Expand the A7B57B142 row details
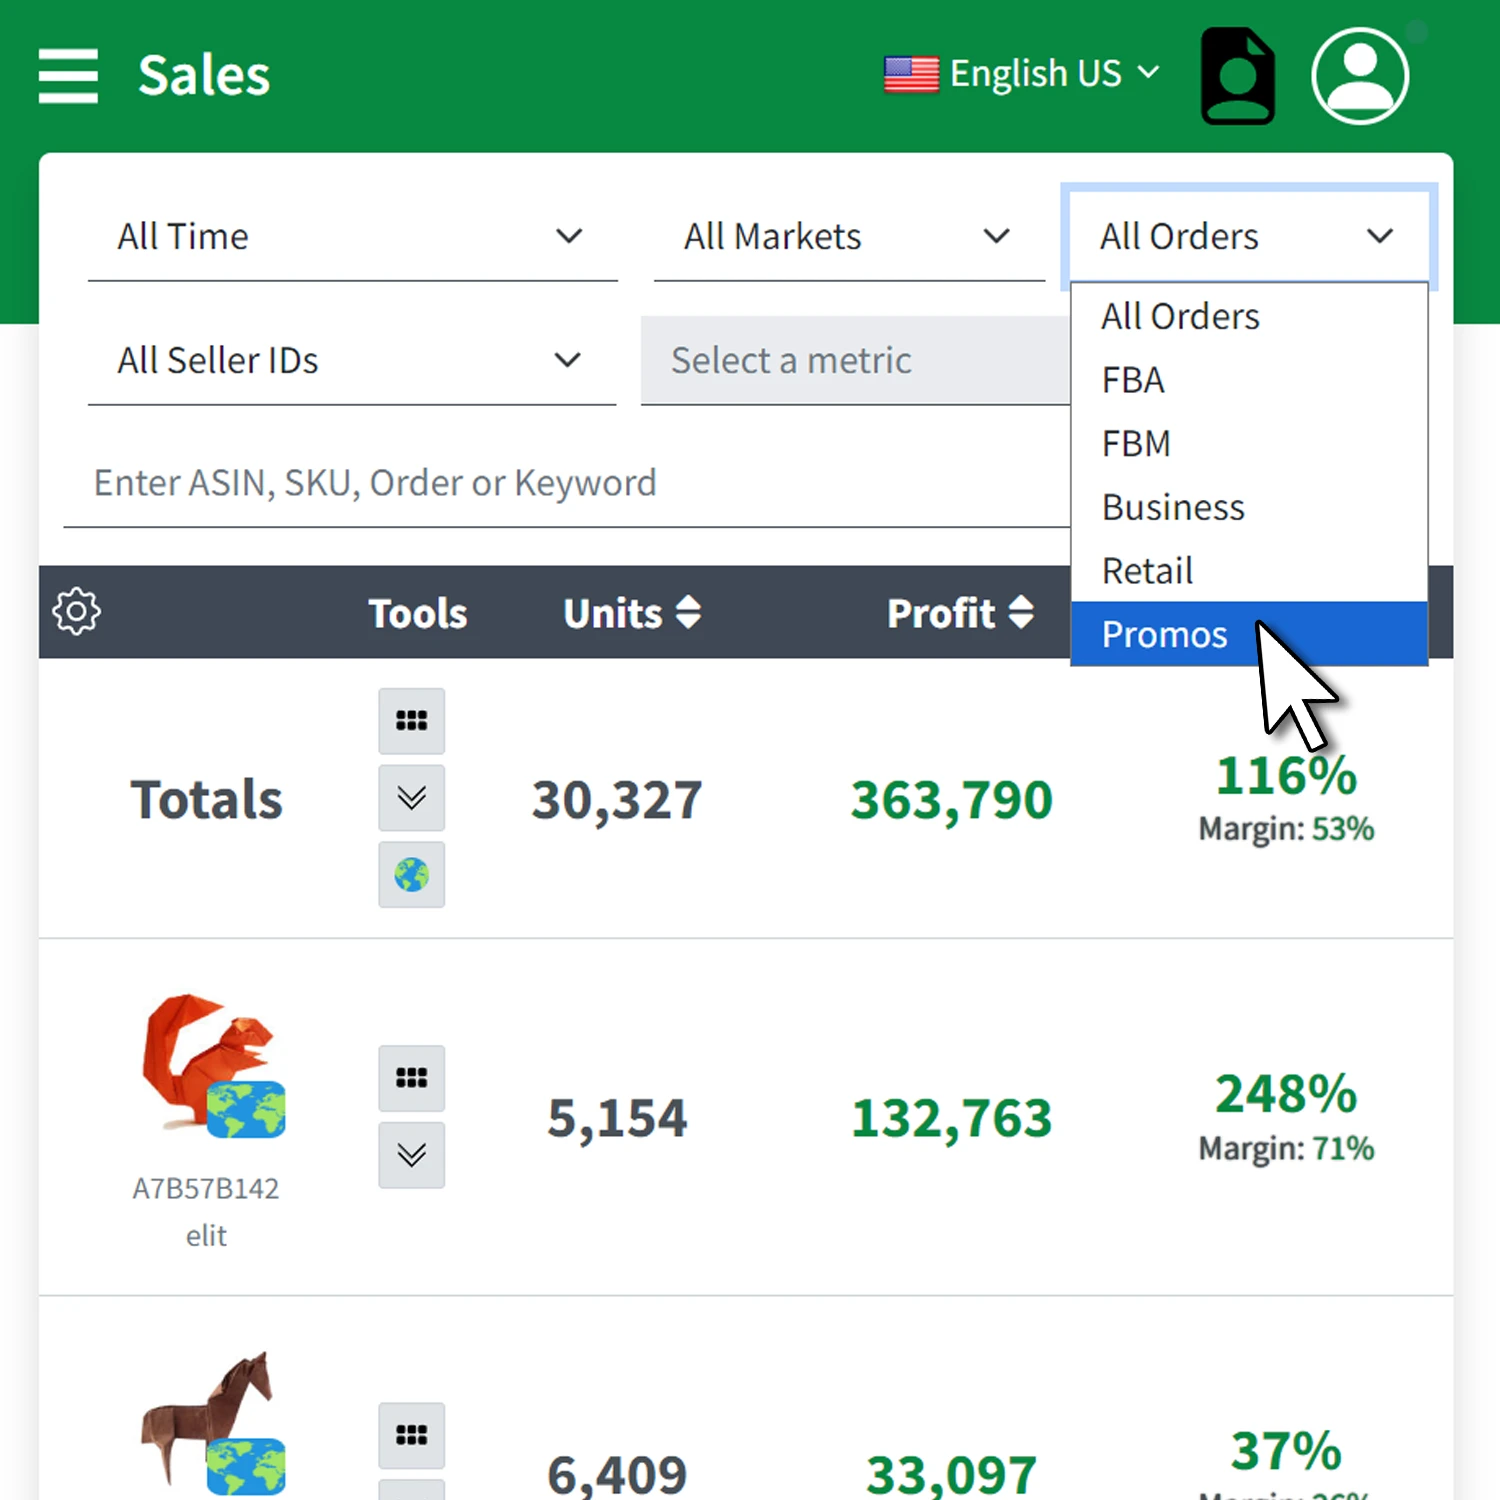Image resolution: width=1500 pixels, height=1500 pixels. click(411, 1155)
